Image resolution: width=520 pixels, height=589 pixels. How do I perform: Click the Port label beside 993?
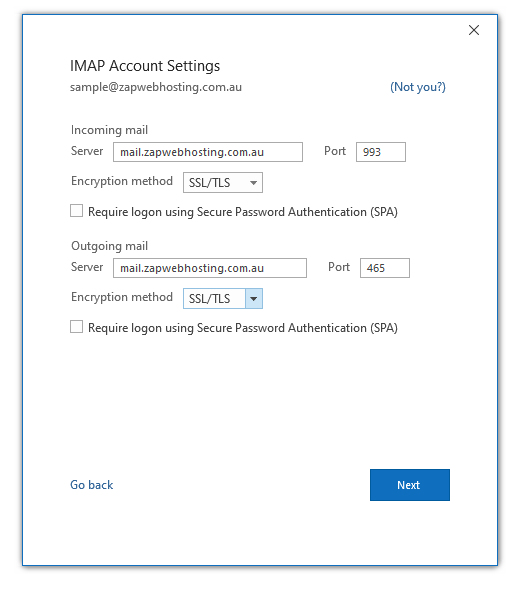[335, 151]
